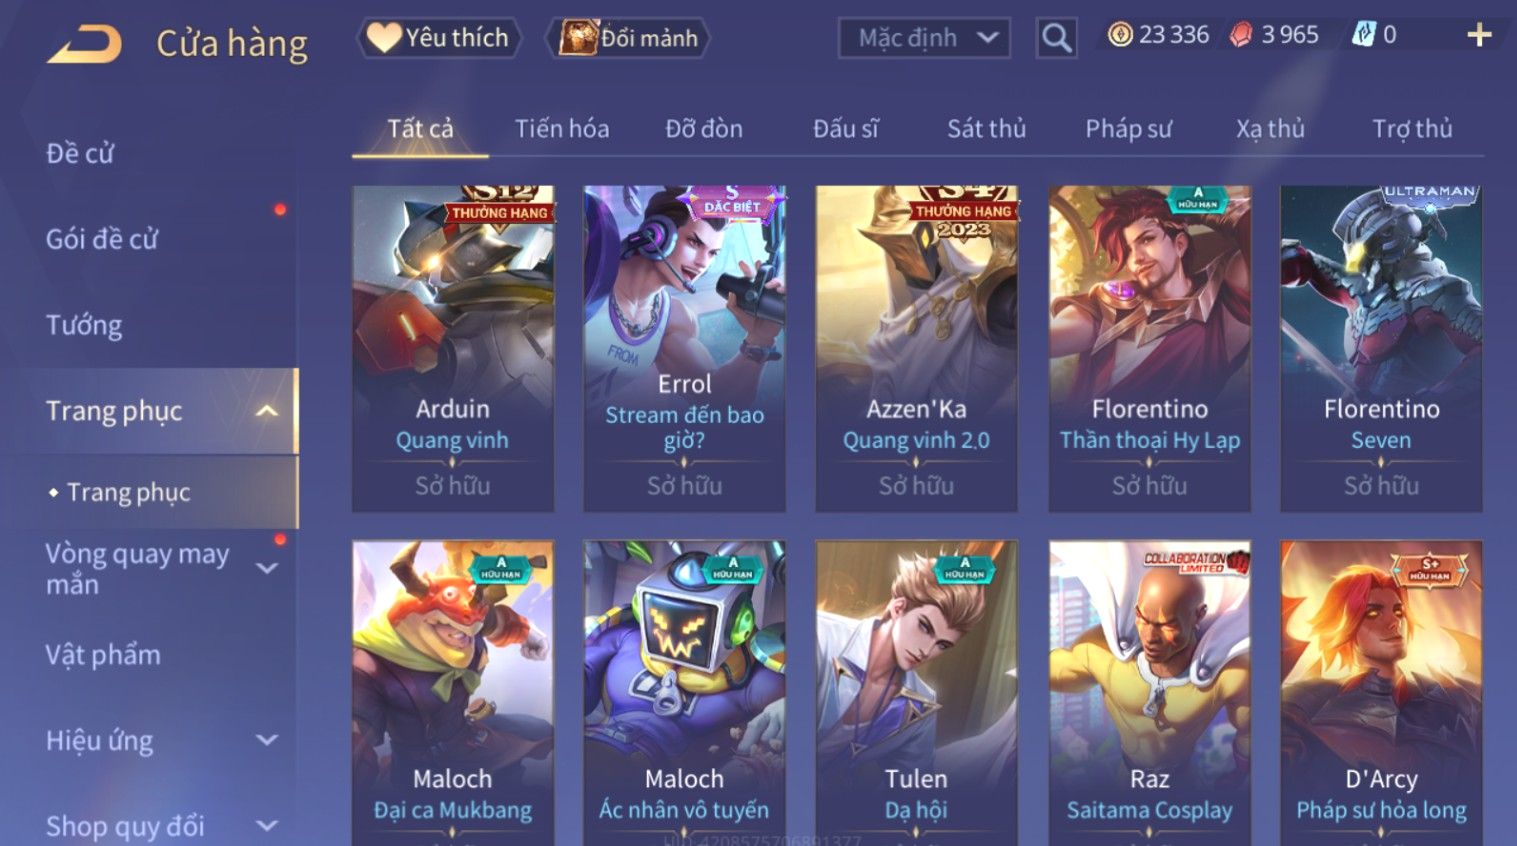Click the gold coin balance icon
The image size is (1517, 846).
point(1120,35)
